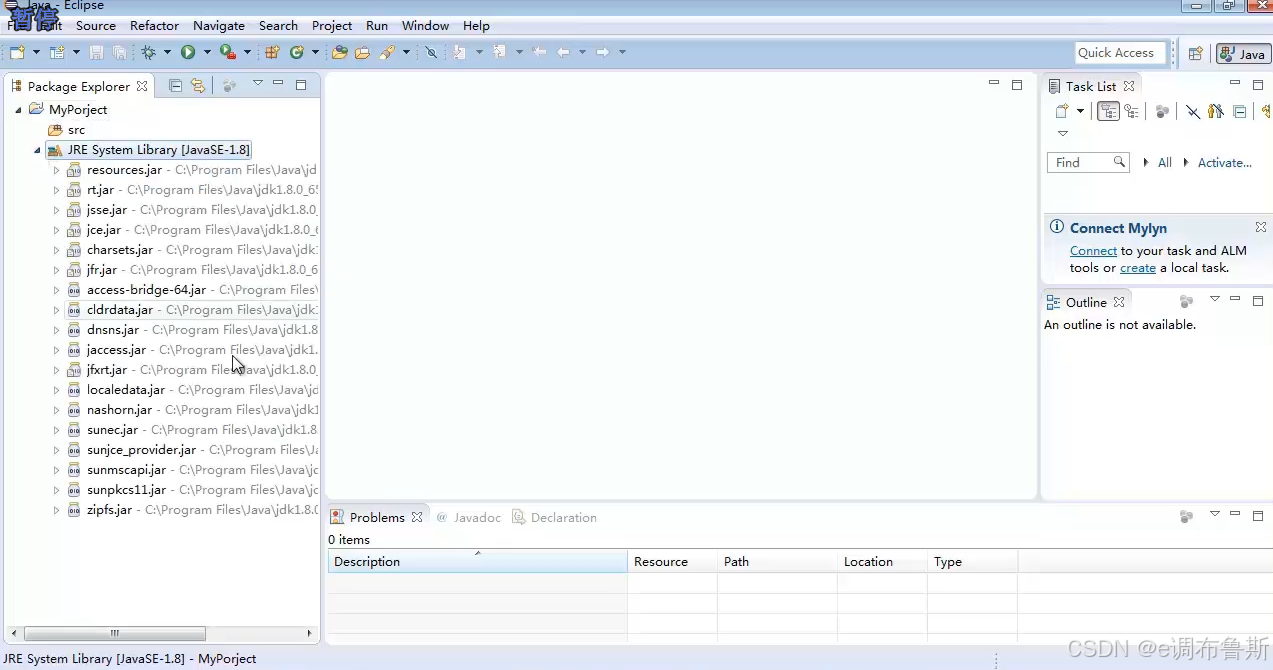Click New Task icon in Task List
1273x670 pixels.
1062,112
